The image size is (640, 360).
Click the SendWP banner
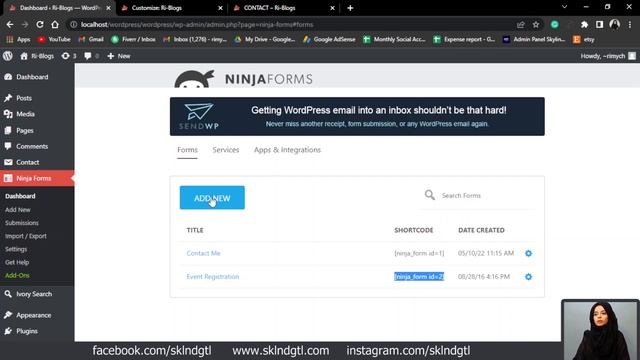[x=357, y=116]
